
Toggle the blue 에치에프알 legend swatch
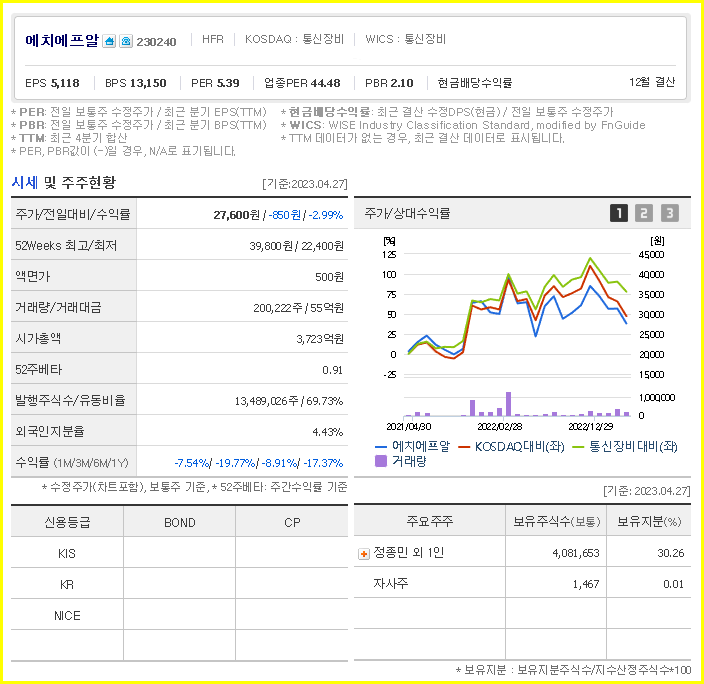tap(381, 447)
